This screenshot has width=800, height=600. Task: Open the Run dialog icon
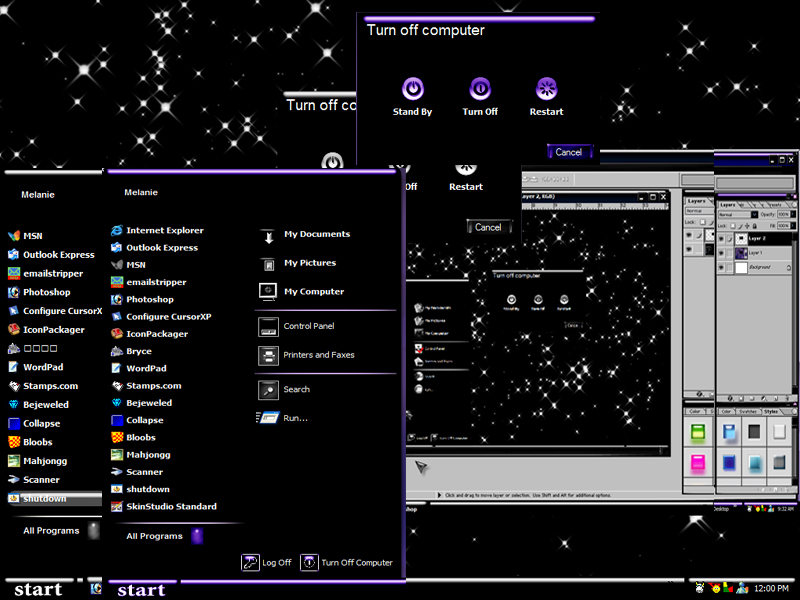point(268,418)
